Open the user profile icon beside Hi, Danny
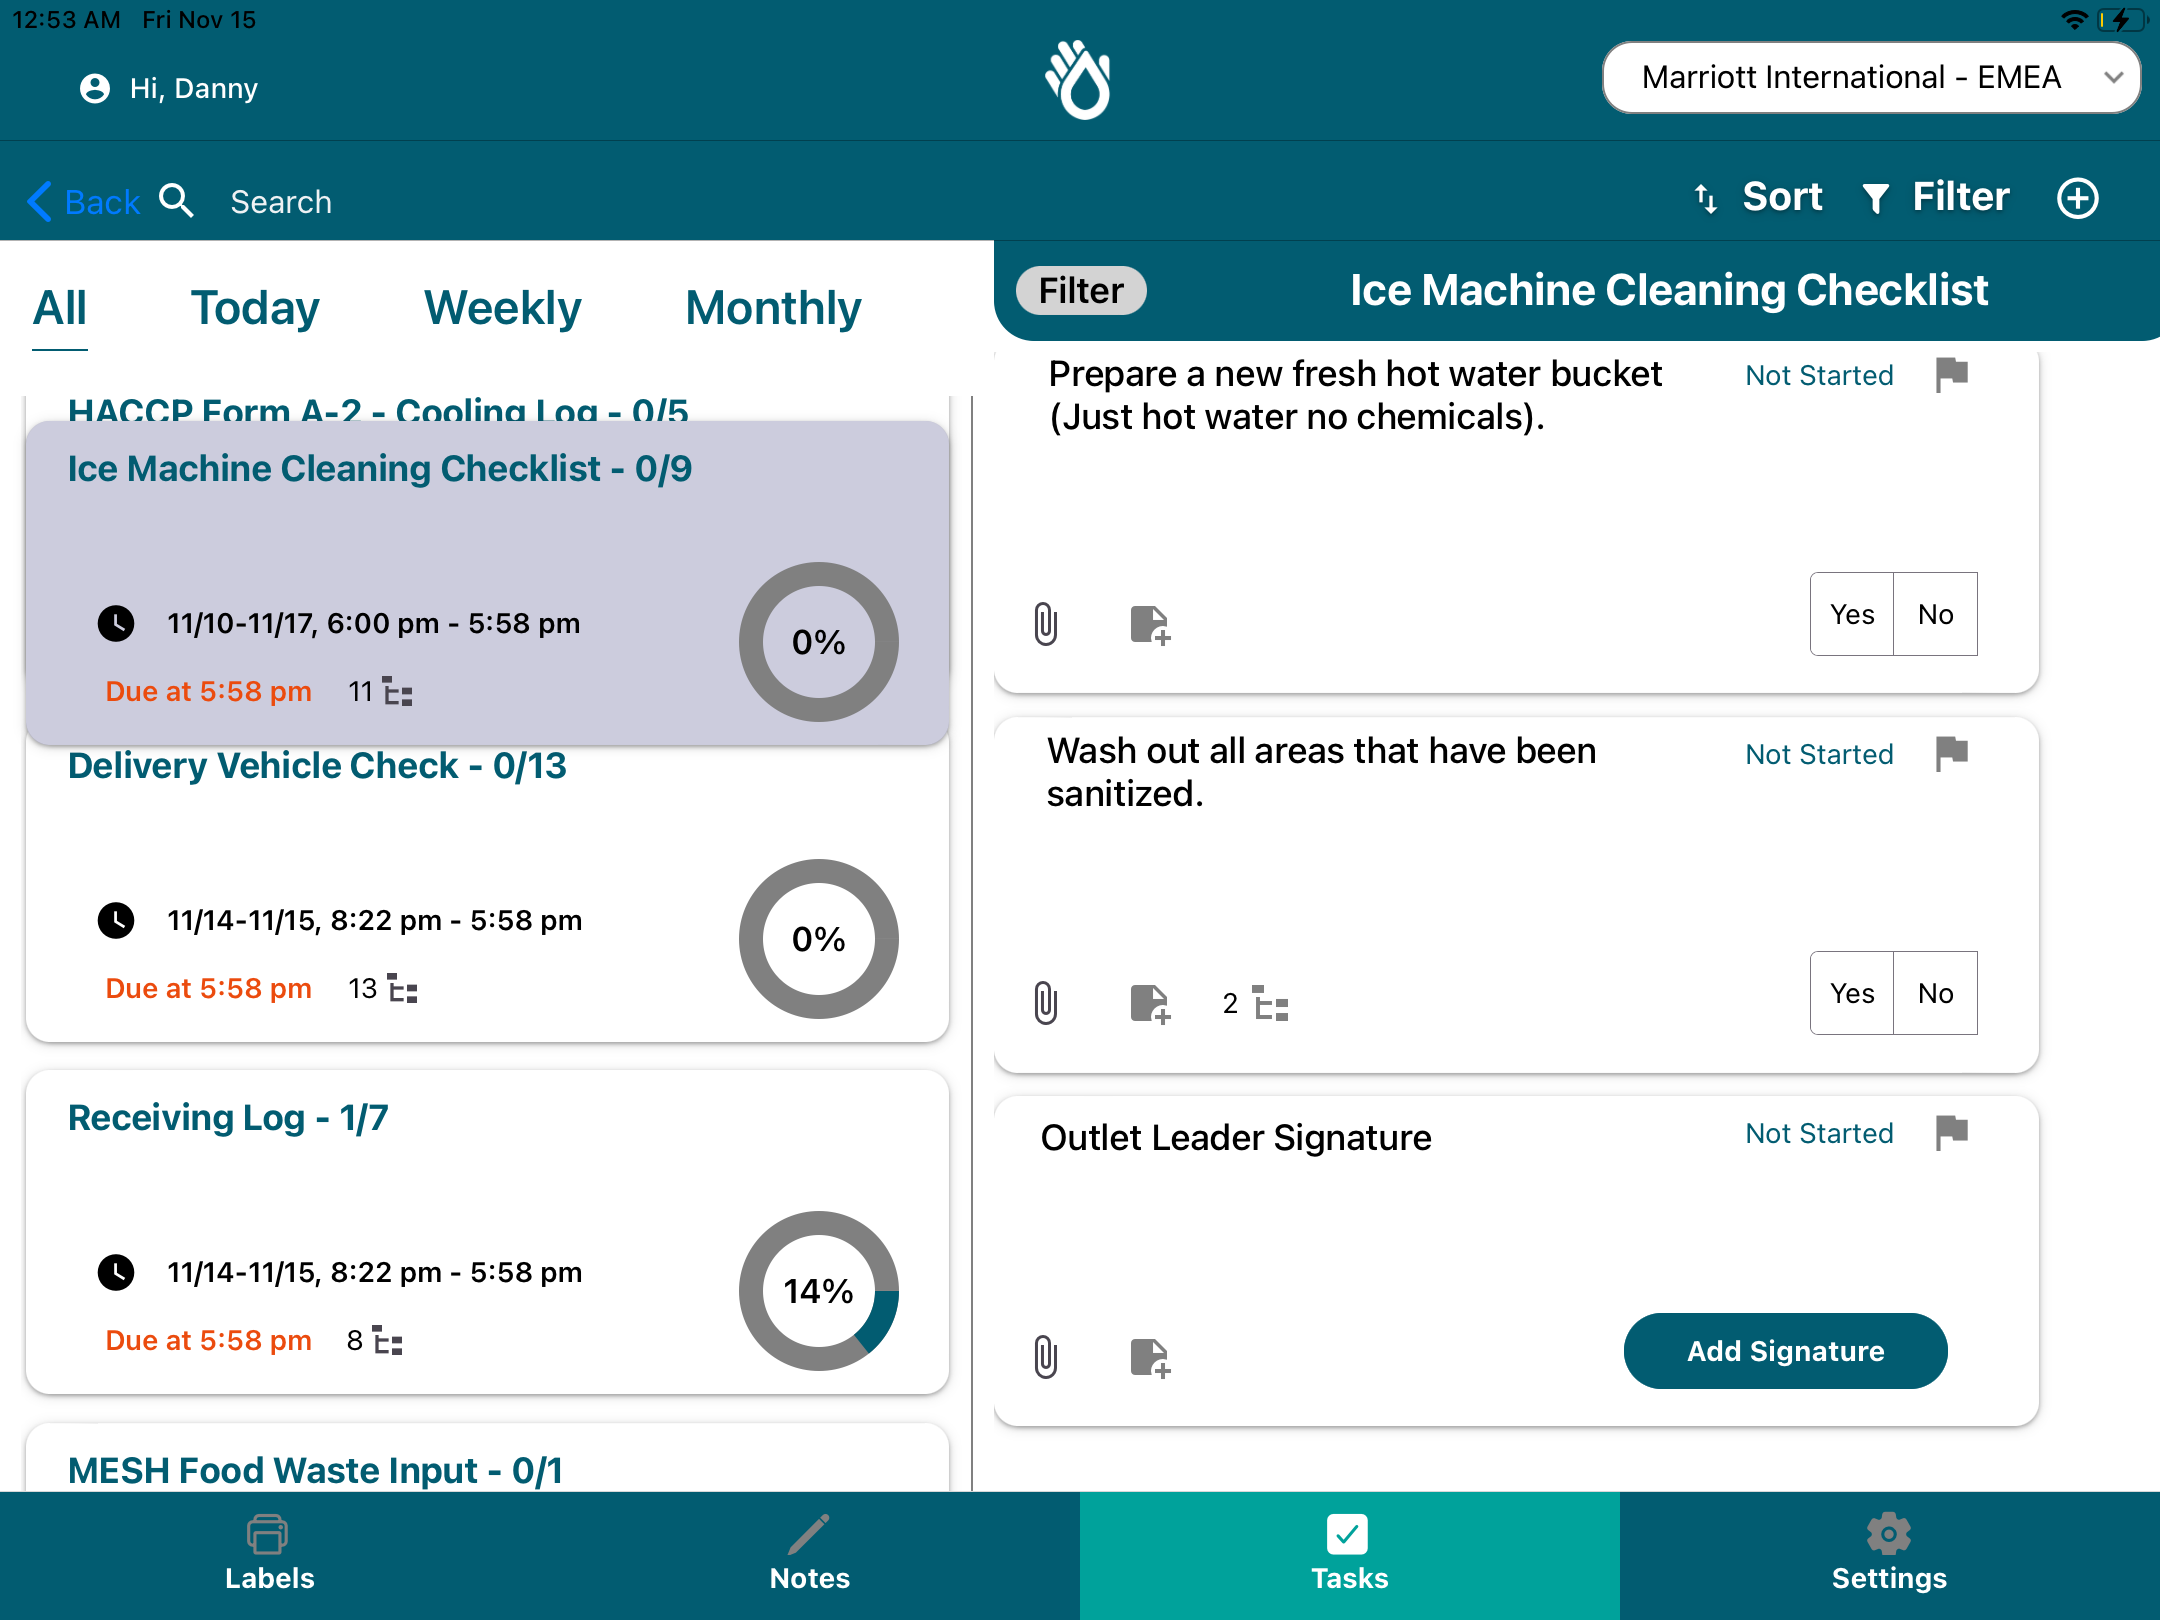The image size is (2160, 1620). (95, 89)
